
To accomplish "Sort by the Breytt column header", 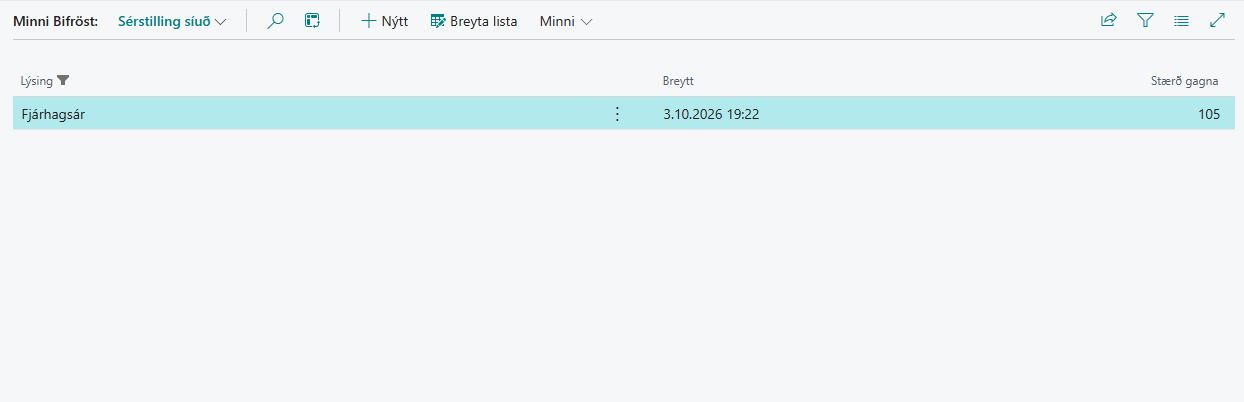I will coord(678,80).
